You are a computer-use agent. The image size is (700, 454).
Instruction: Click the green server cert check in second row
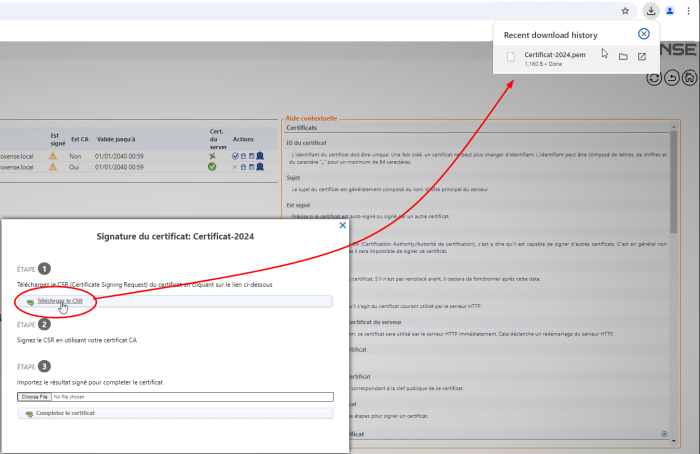212,167
